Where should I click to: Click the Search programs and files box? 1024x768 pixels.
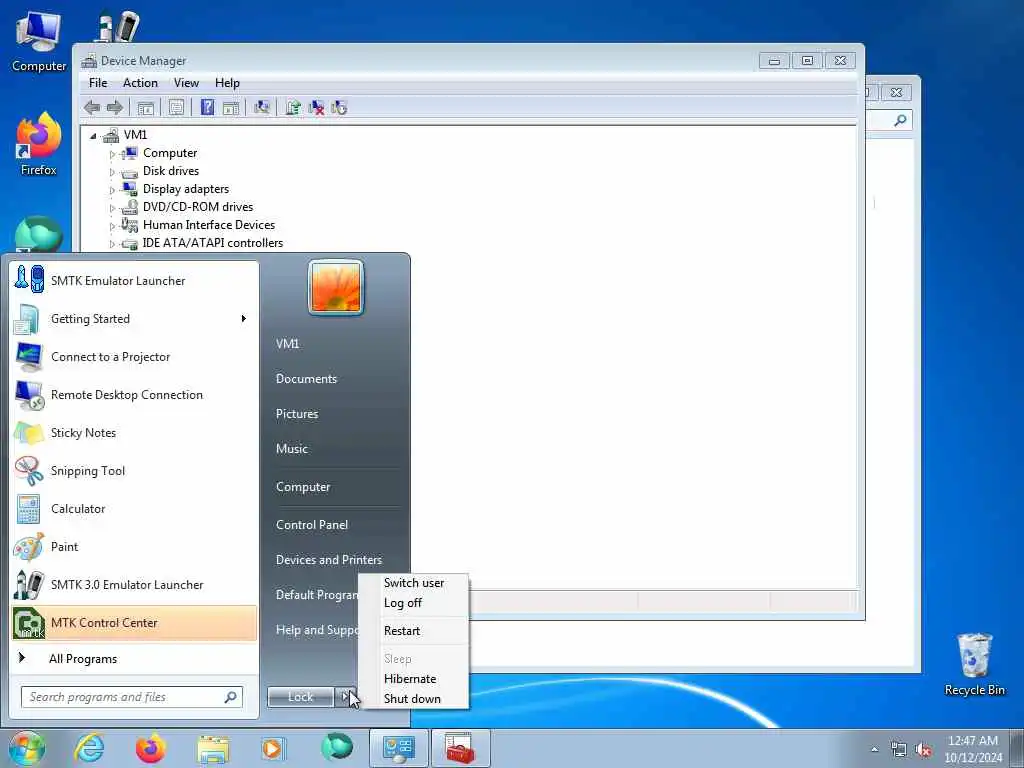point(132,697)
